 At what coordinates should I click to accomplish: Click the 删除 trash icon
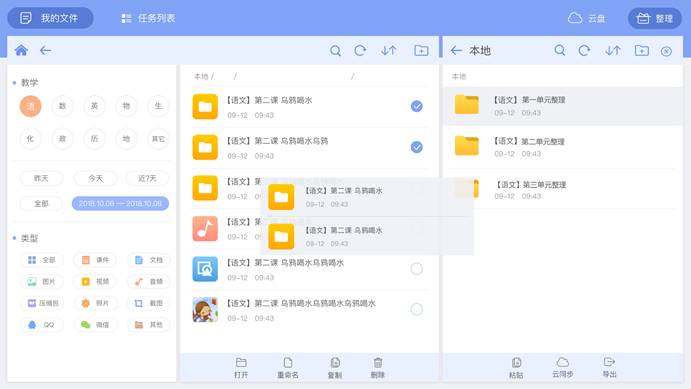coord(378,363)
